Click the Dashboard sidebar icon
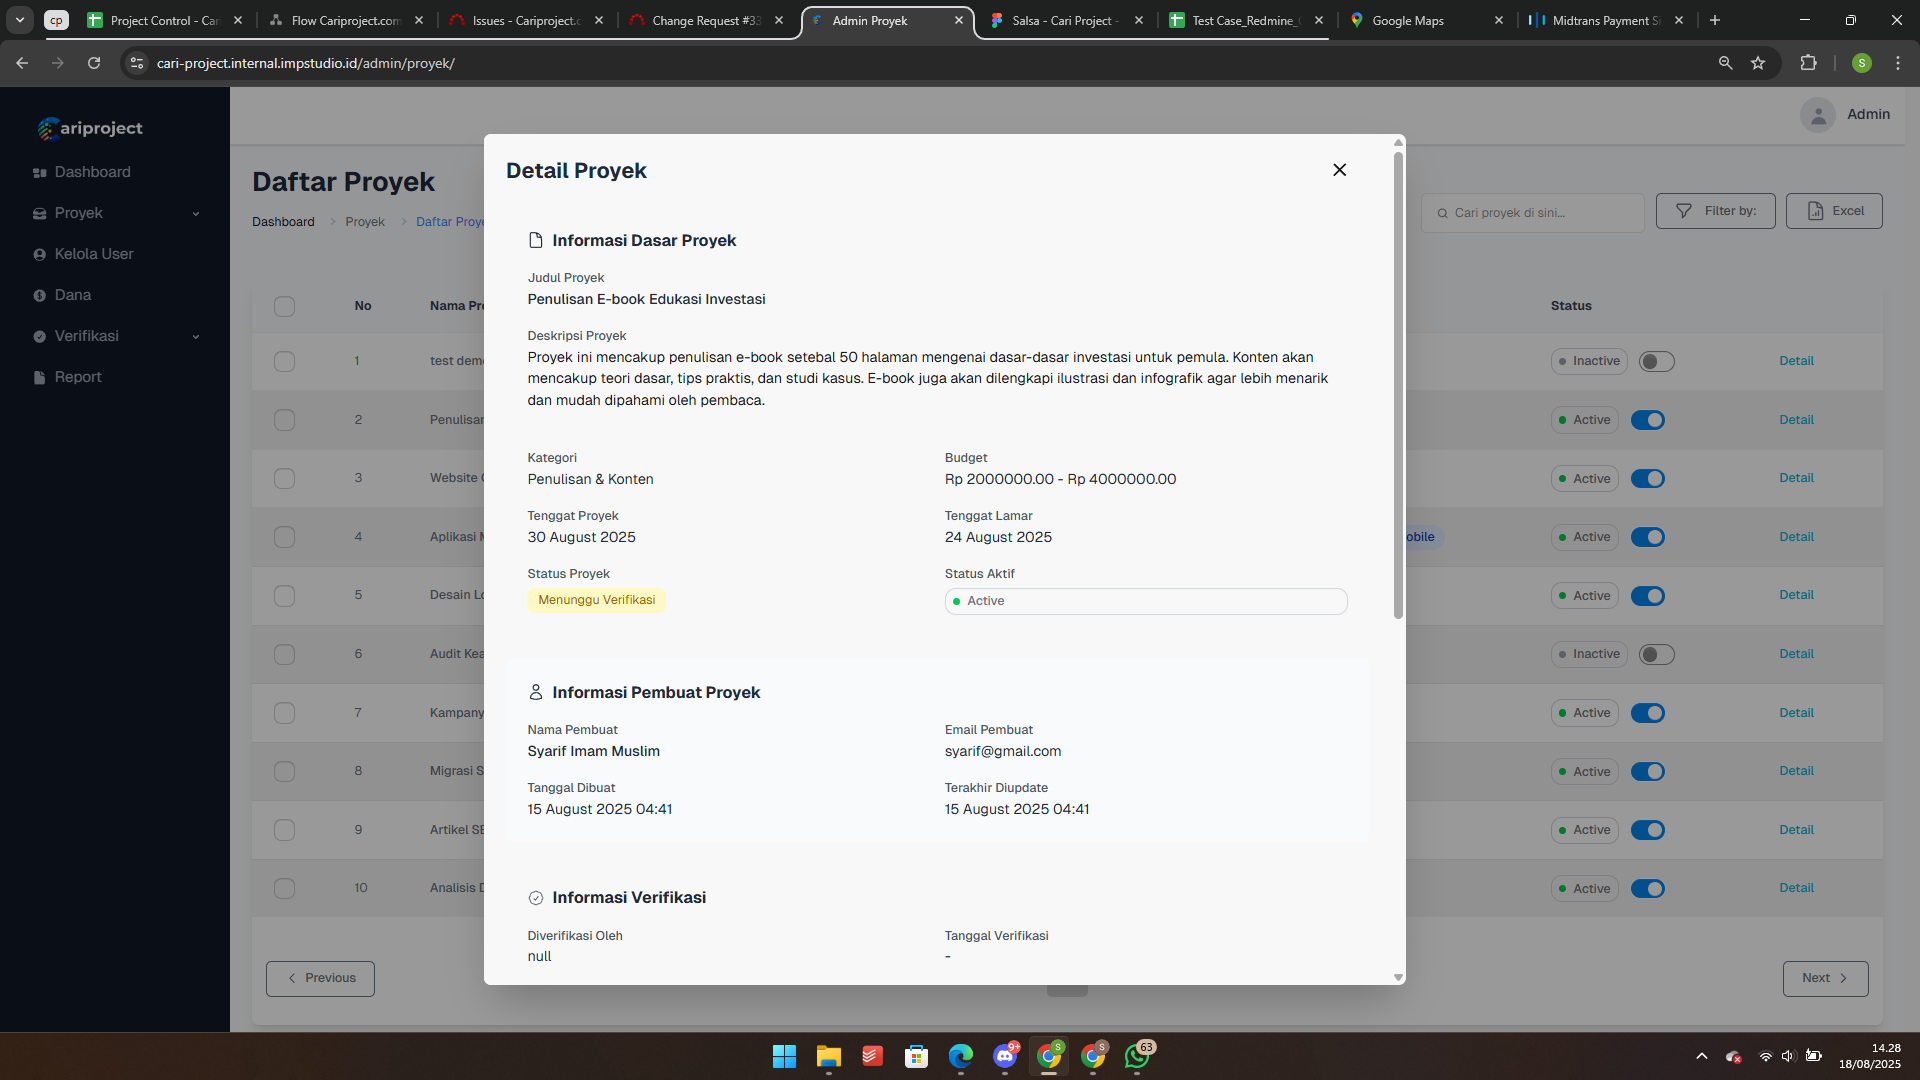This screenshot has height=1080, width=1920. click(x=40, y=173)
